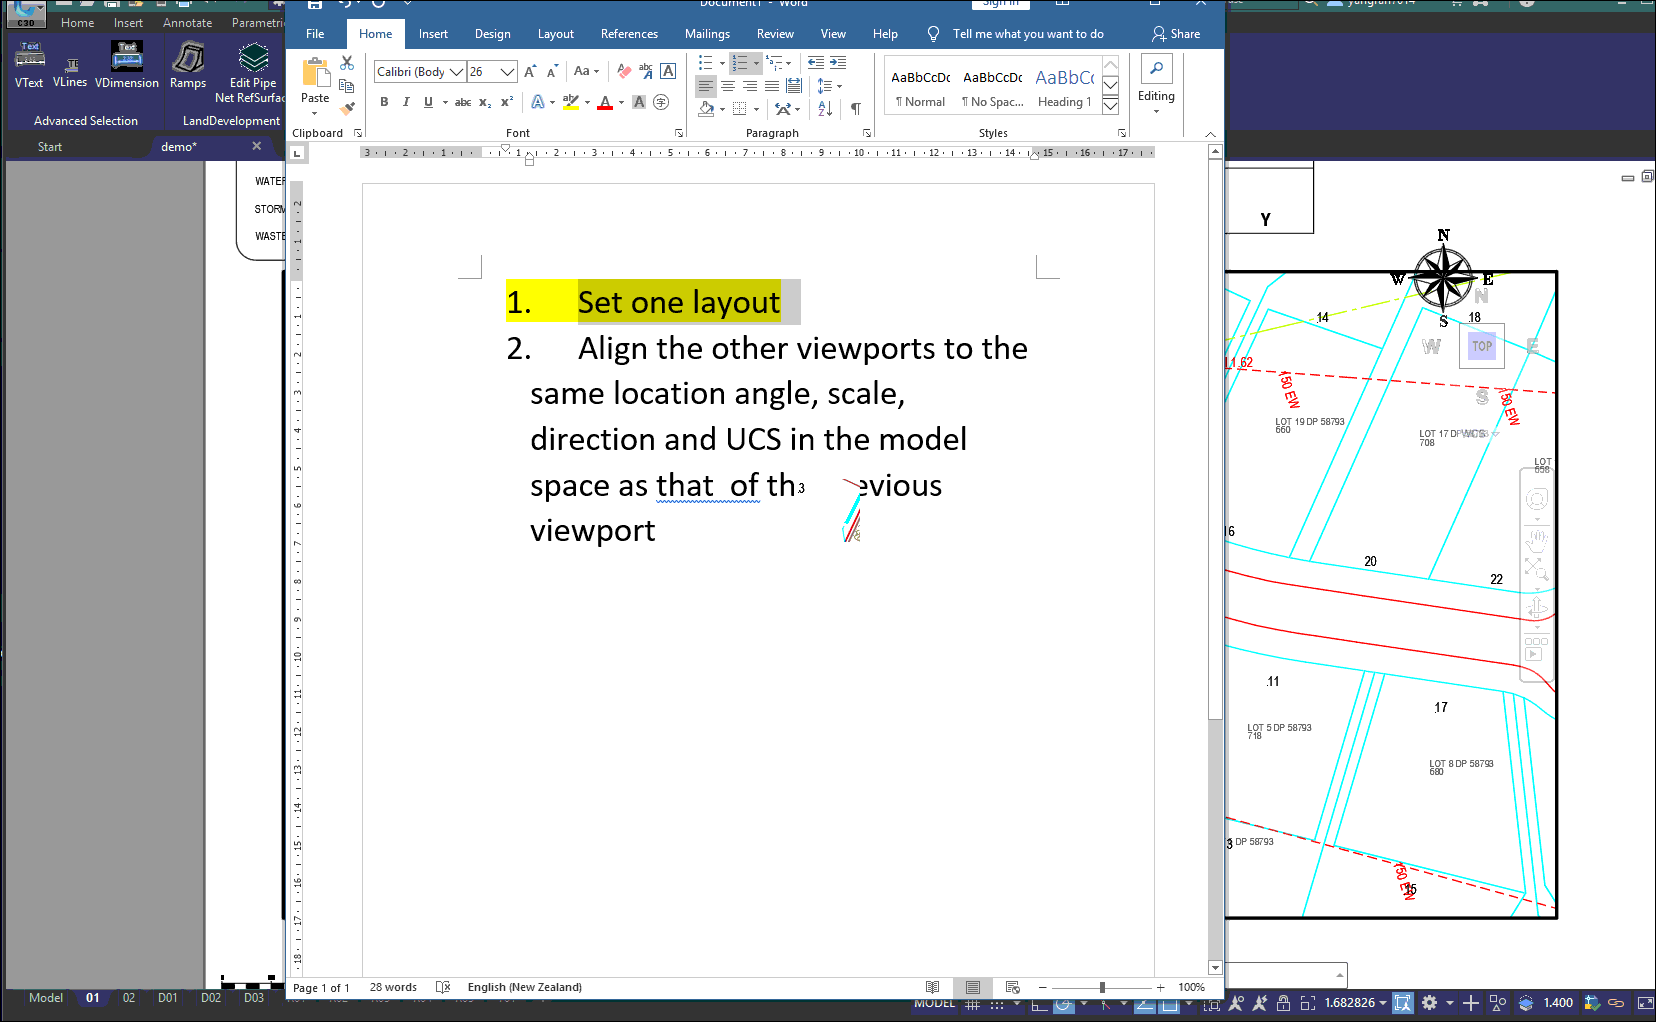Image resolution: width=1656 pixels, height=1022 pixels.
Task: Open the VDimension tool in AutoCAD ribbon
Action: point(127,65)
